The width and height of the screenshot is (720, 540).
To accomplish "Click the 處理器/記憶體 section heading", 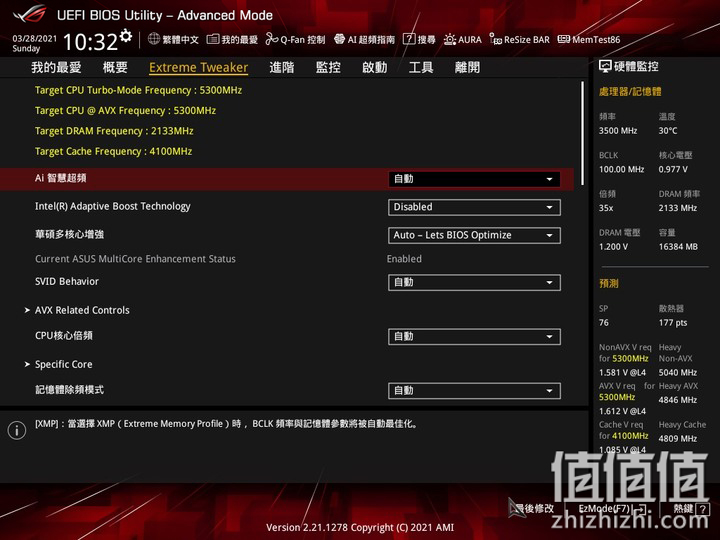I will point(630,92).
